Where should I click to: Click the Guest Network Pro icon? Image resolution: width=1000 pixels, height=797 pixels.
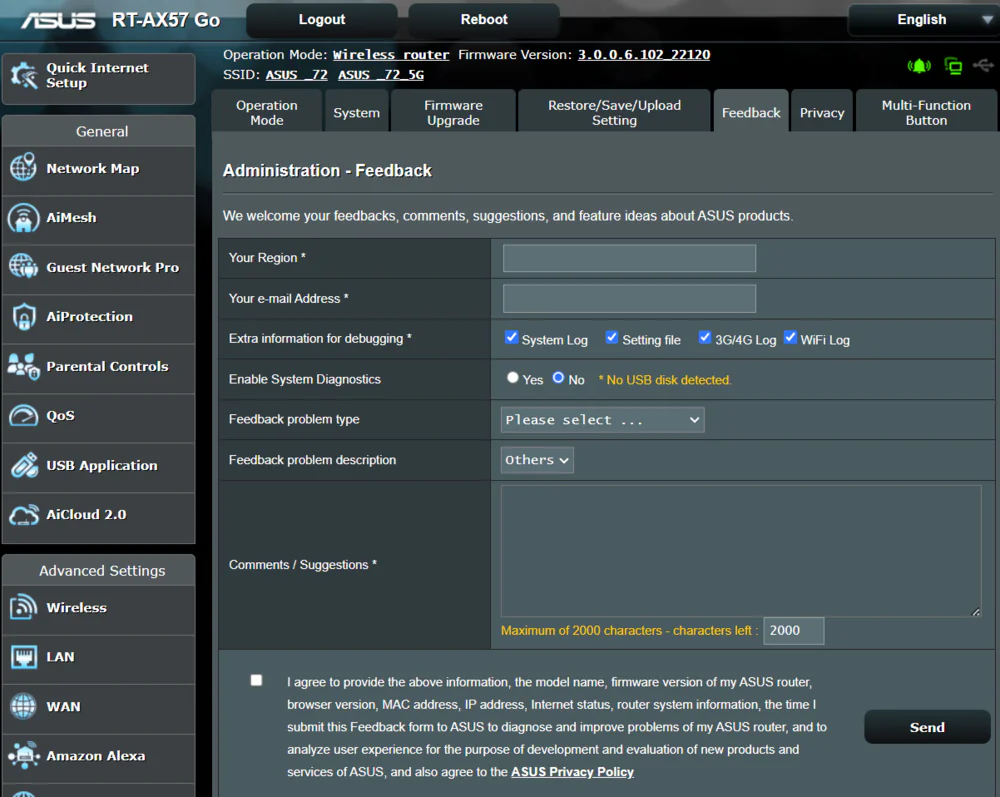pos(24,267)
